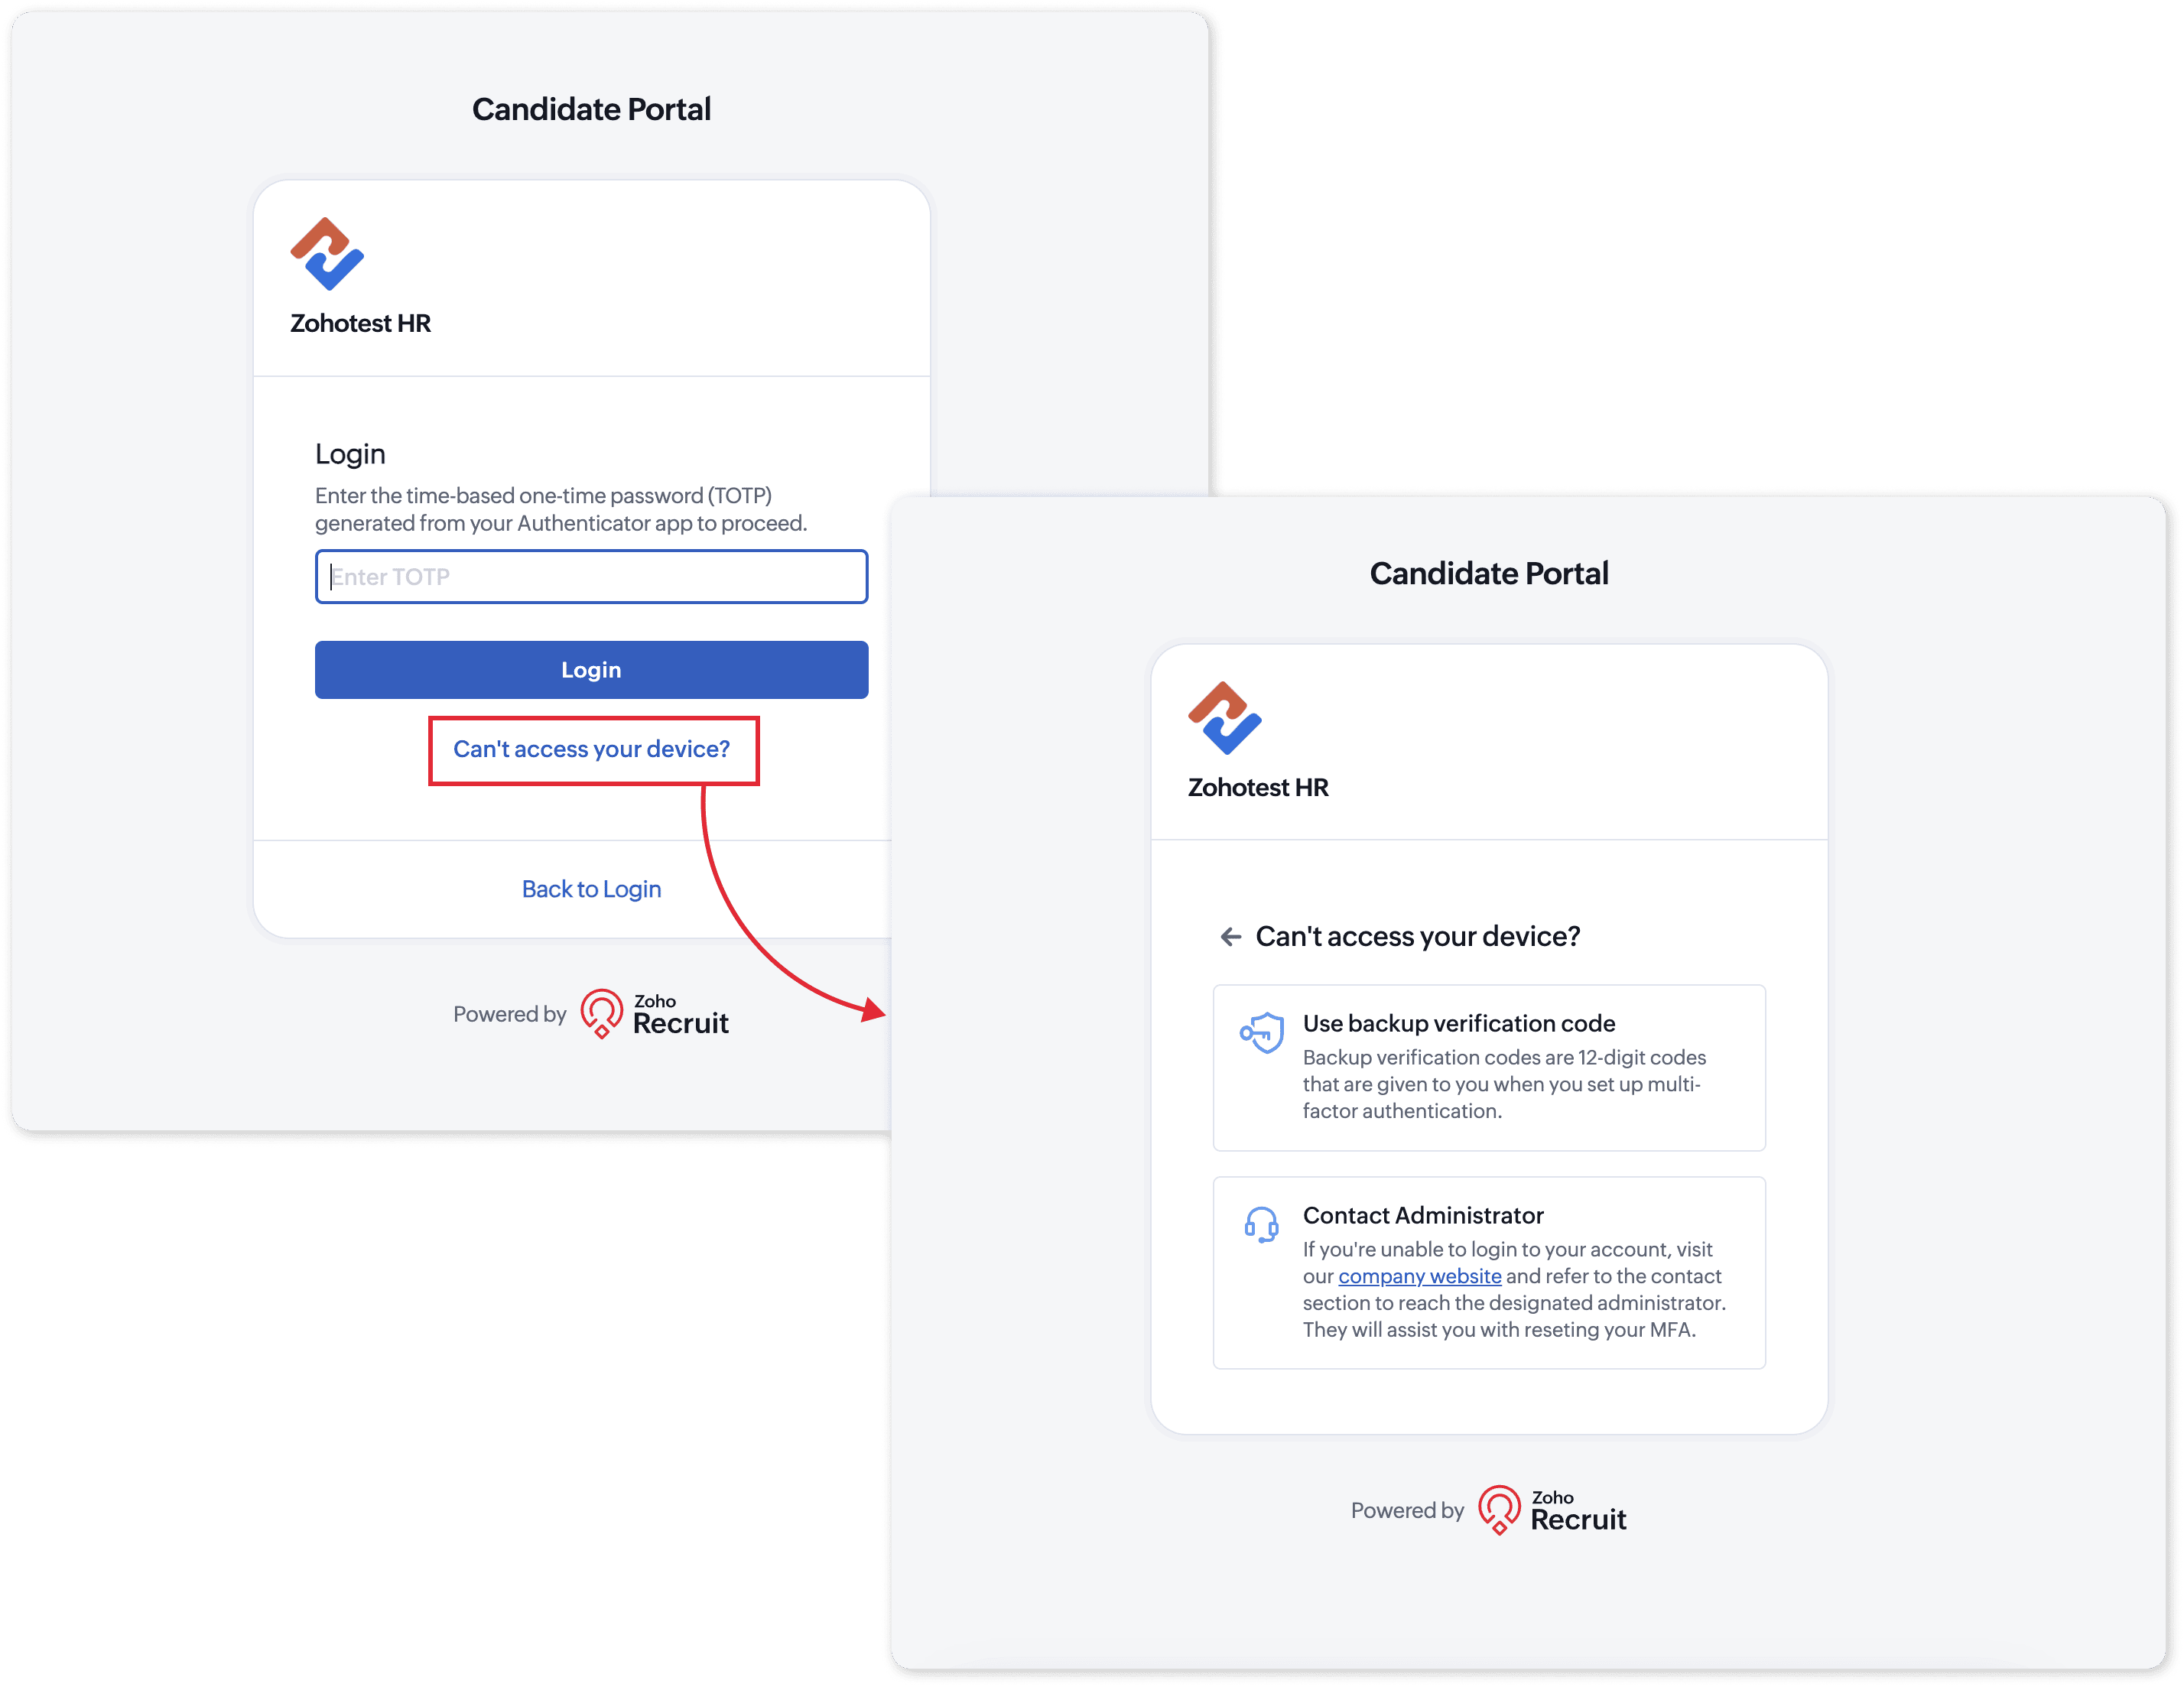Click the Contact Administrator headset icon
Viewport: 2184px width, 1687px height.
point(1261,1224)
